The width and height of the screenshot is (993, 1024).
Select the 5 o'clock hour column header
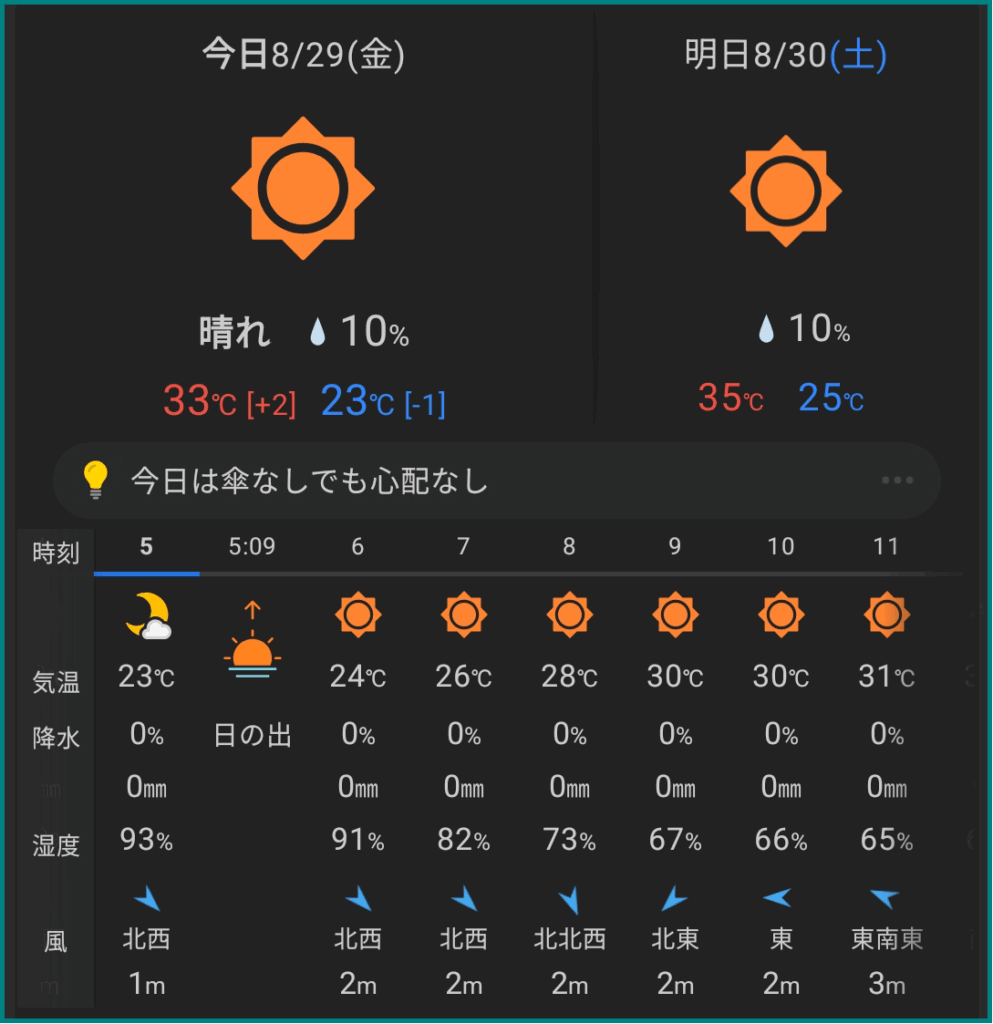coord(147,547)
